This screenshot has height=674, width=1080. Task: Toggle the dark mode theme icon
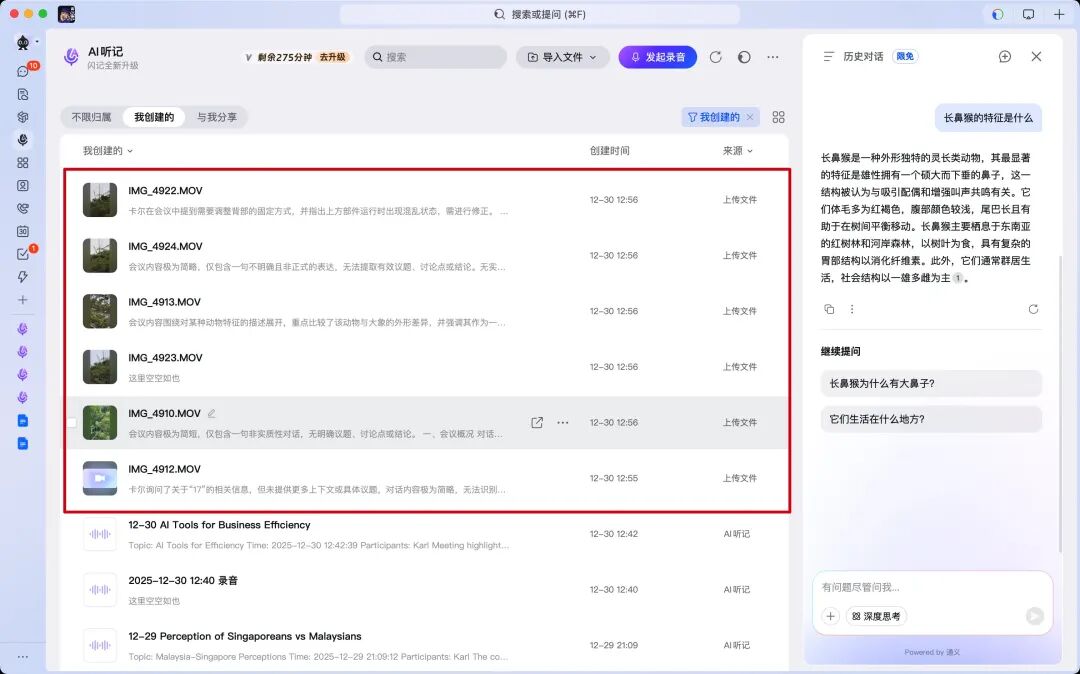point(744,57)
